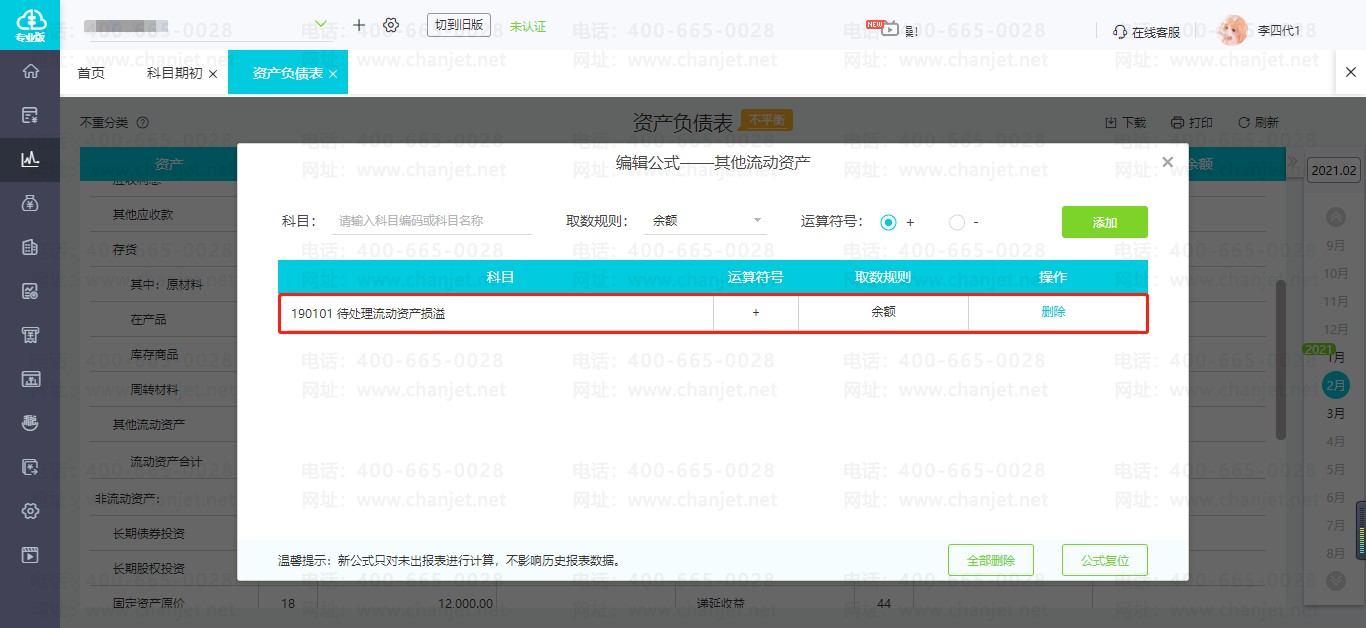Viewport: 1366px width, 628px height.
Task: Click 流动资产合计 row in background report
Action: 166,461
